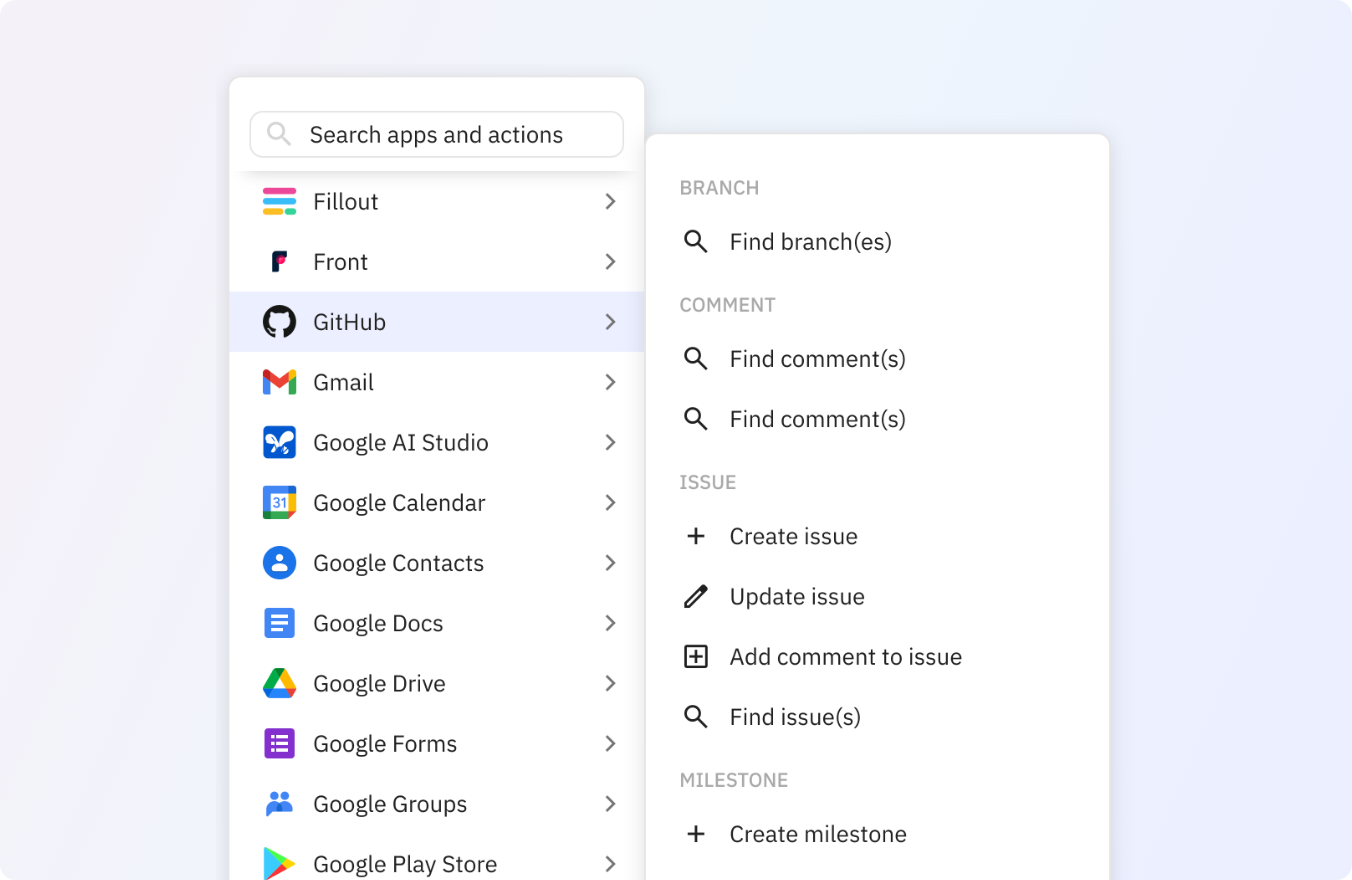Click the Fillout app icon
Screen dimensions: 1352x880
279,201
